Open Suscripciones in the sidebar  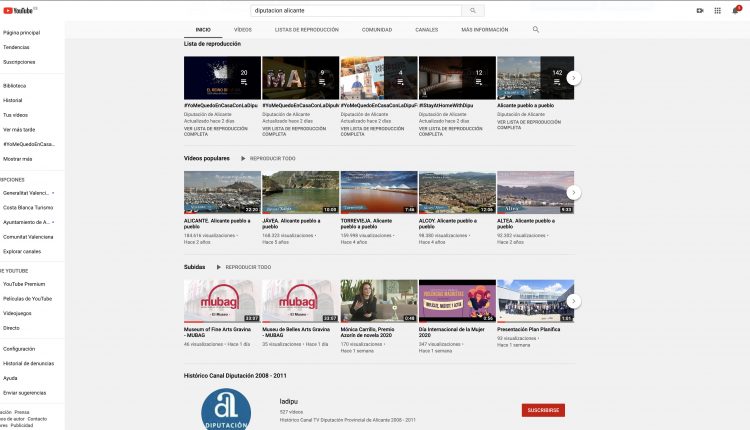[x=18, y=62]
